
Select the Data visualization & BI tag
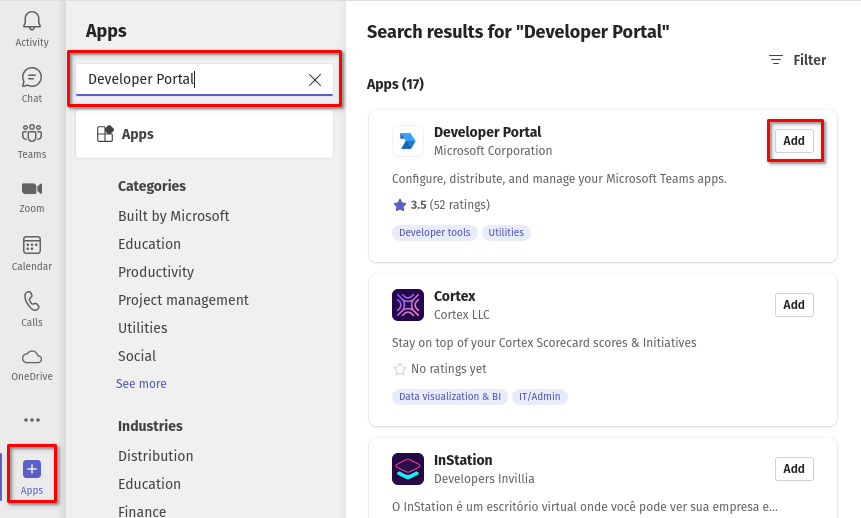coord(450,397)
